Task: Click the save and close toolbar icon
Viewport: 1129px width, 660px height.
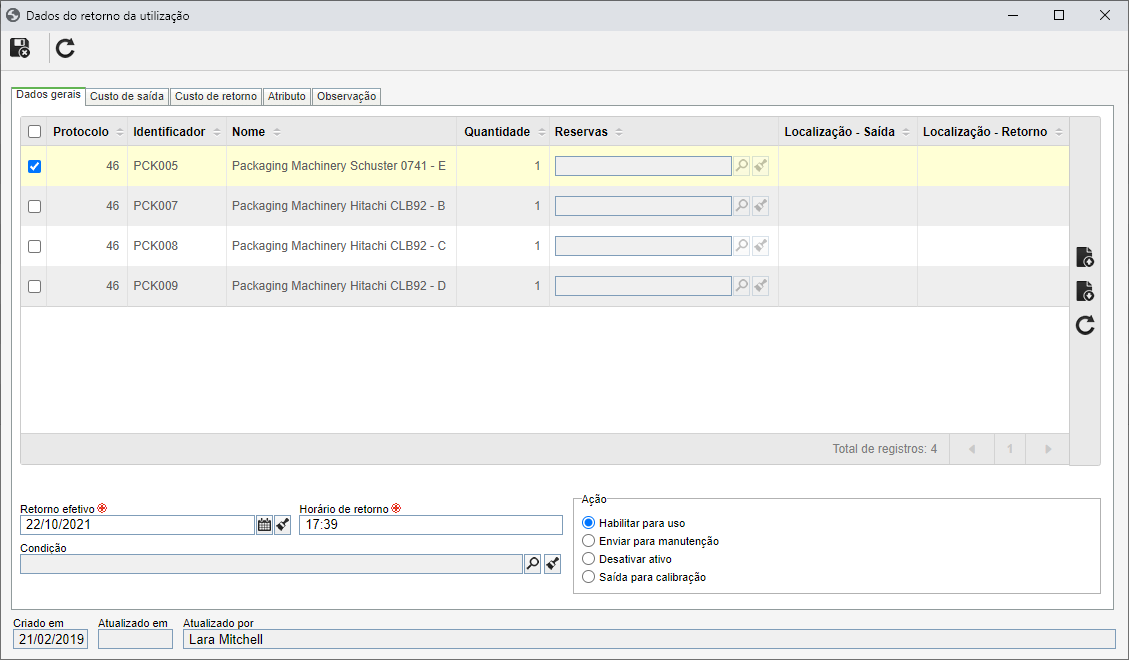Action: pos(20,48)
